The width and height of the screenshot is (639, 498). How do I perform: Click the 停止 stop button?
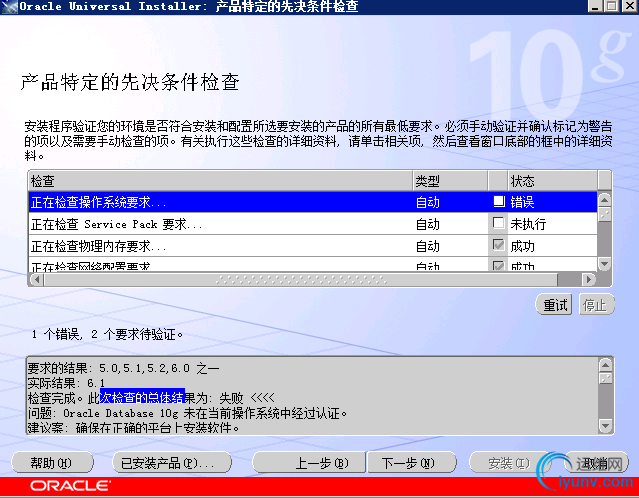596,304
